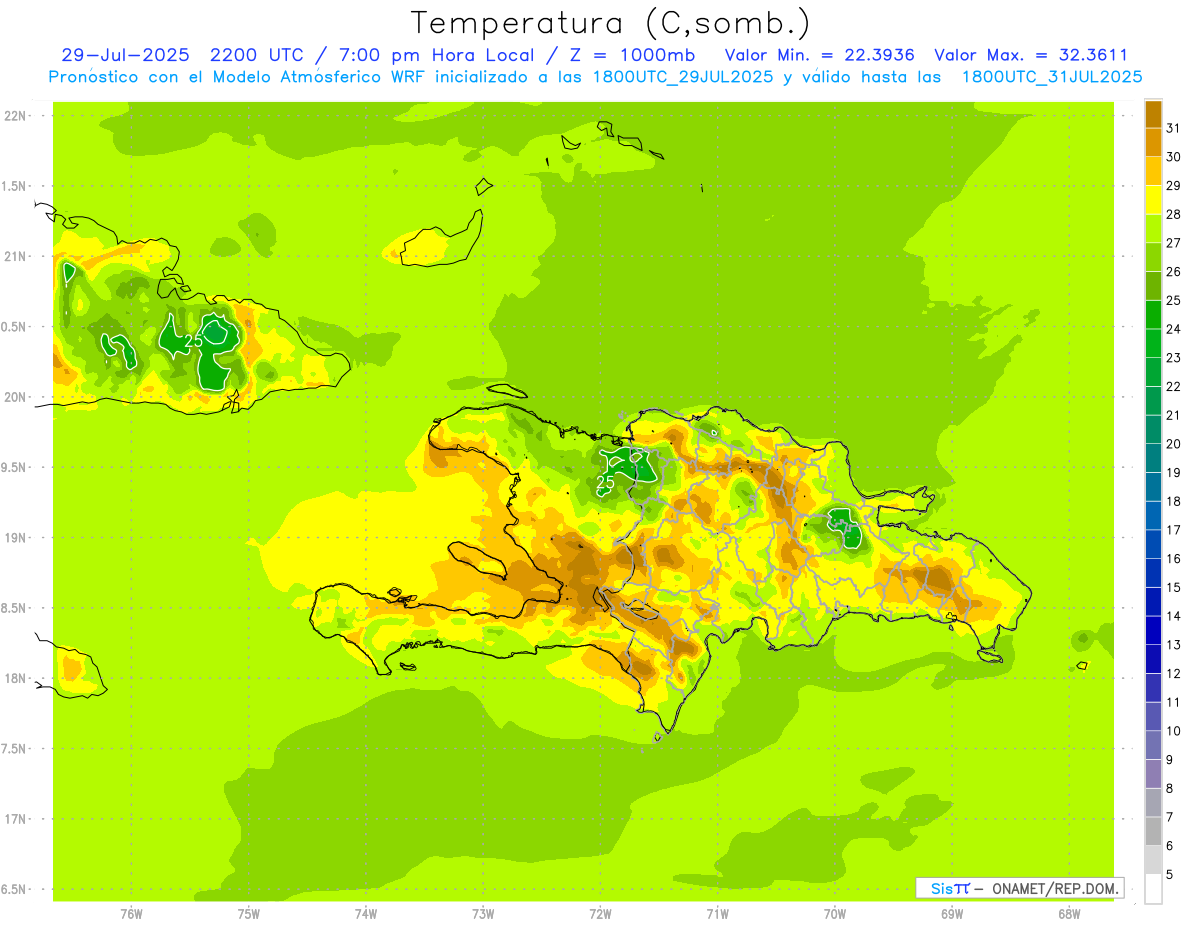
Task: Pick the white legend band below 5
Action: click(x=1153, y=889)
